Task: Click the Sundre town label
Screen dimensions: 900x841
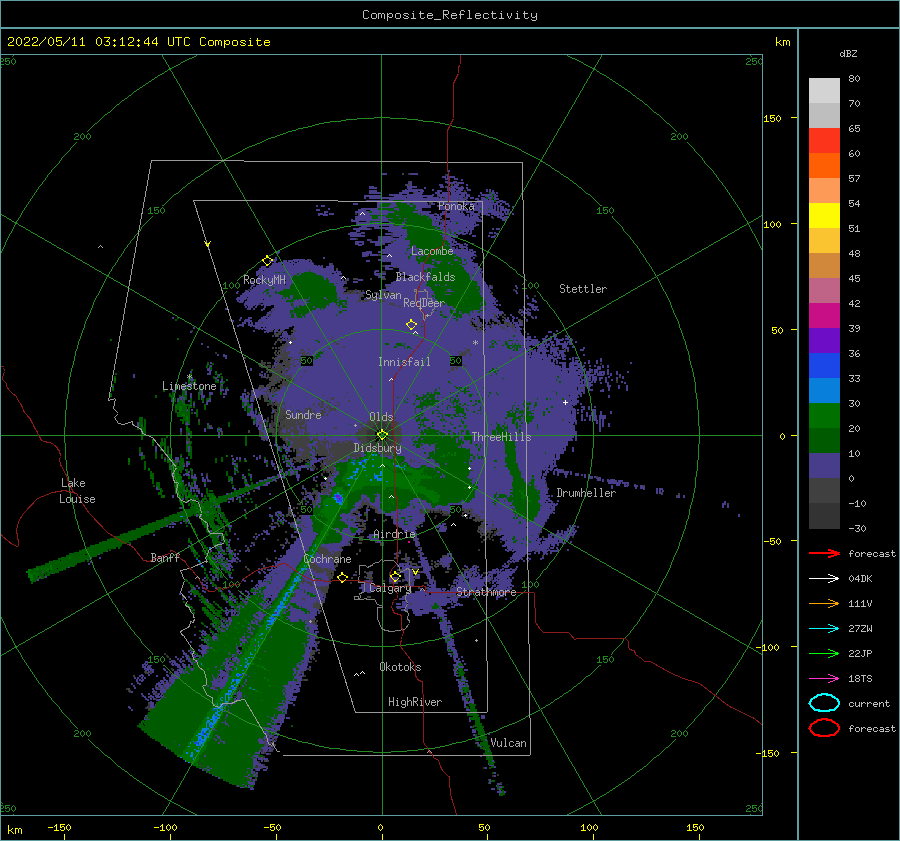Action: [x=304, y=414]
